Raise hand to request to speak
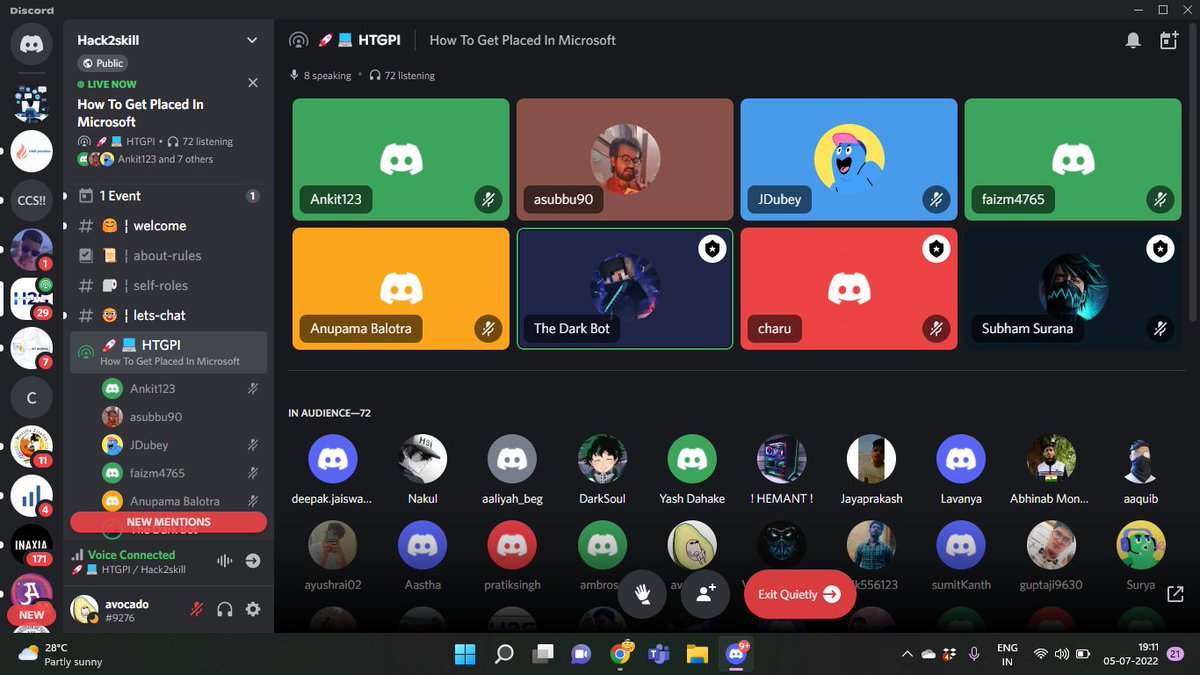Image resolution: width=1200 pixels, height=675 pixels. tap(642, 594)
